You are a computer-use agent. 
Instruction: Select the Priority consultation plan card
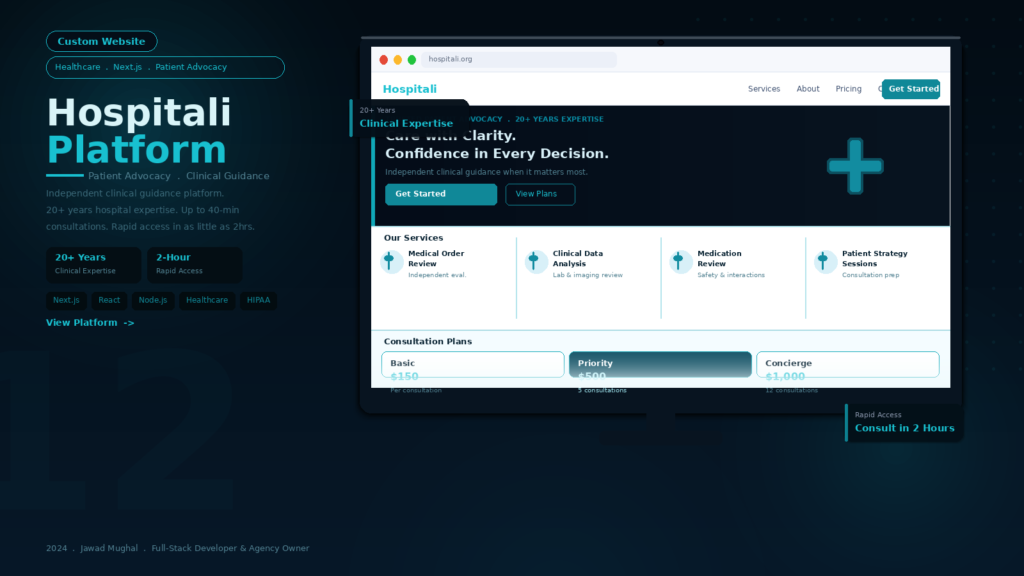[x=660, y=364]
